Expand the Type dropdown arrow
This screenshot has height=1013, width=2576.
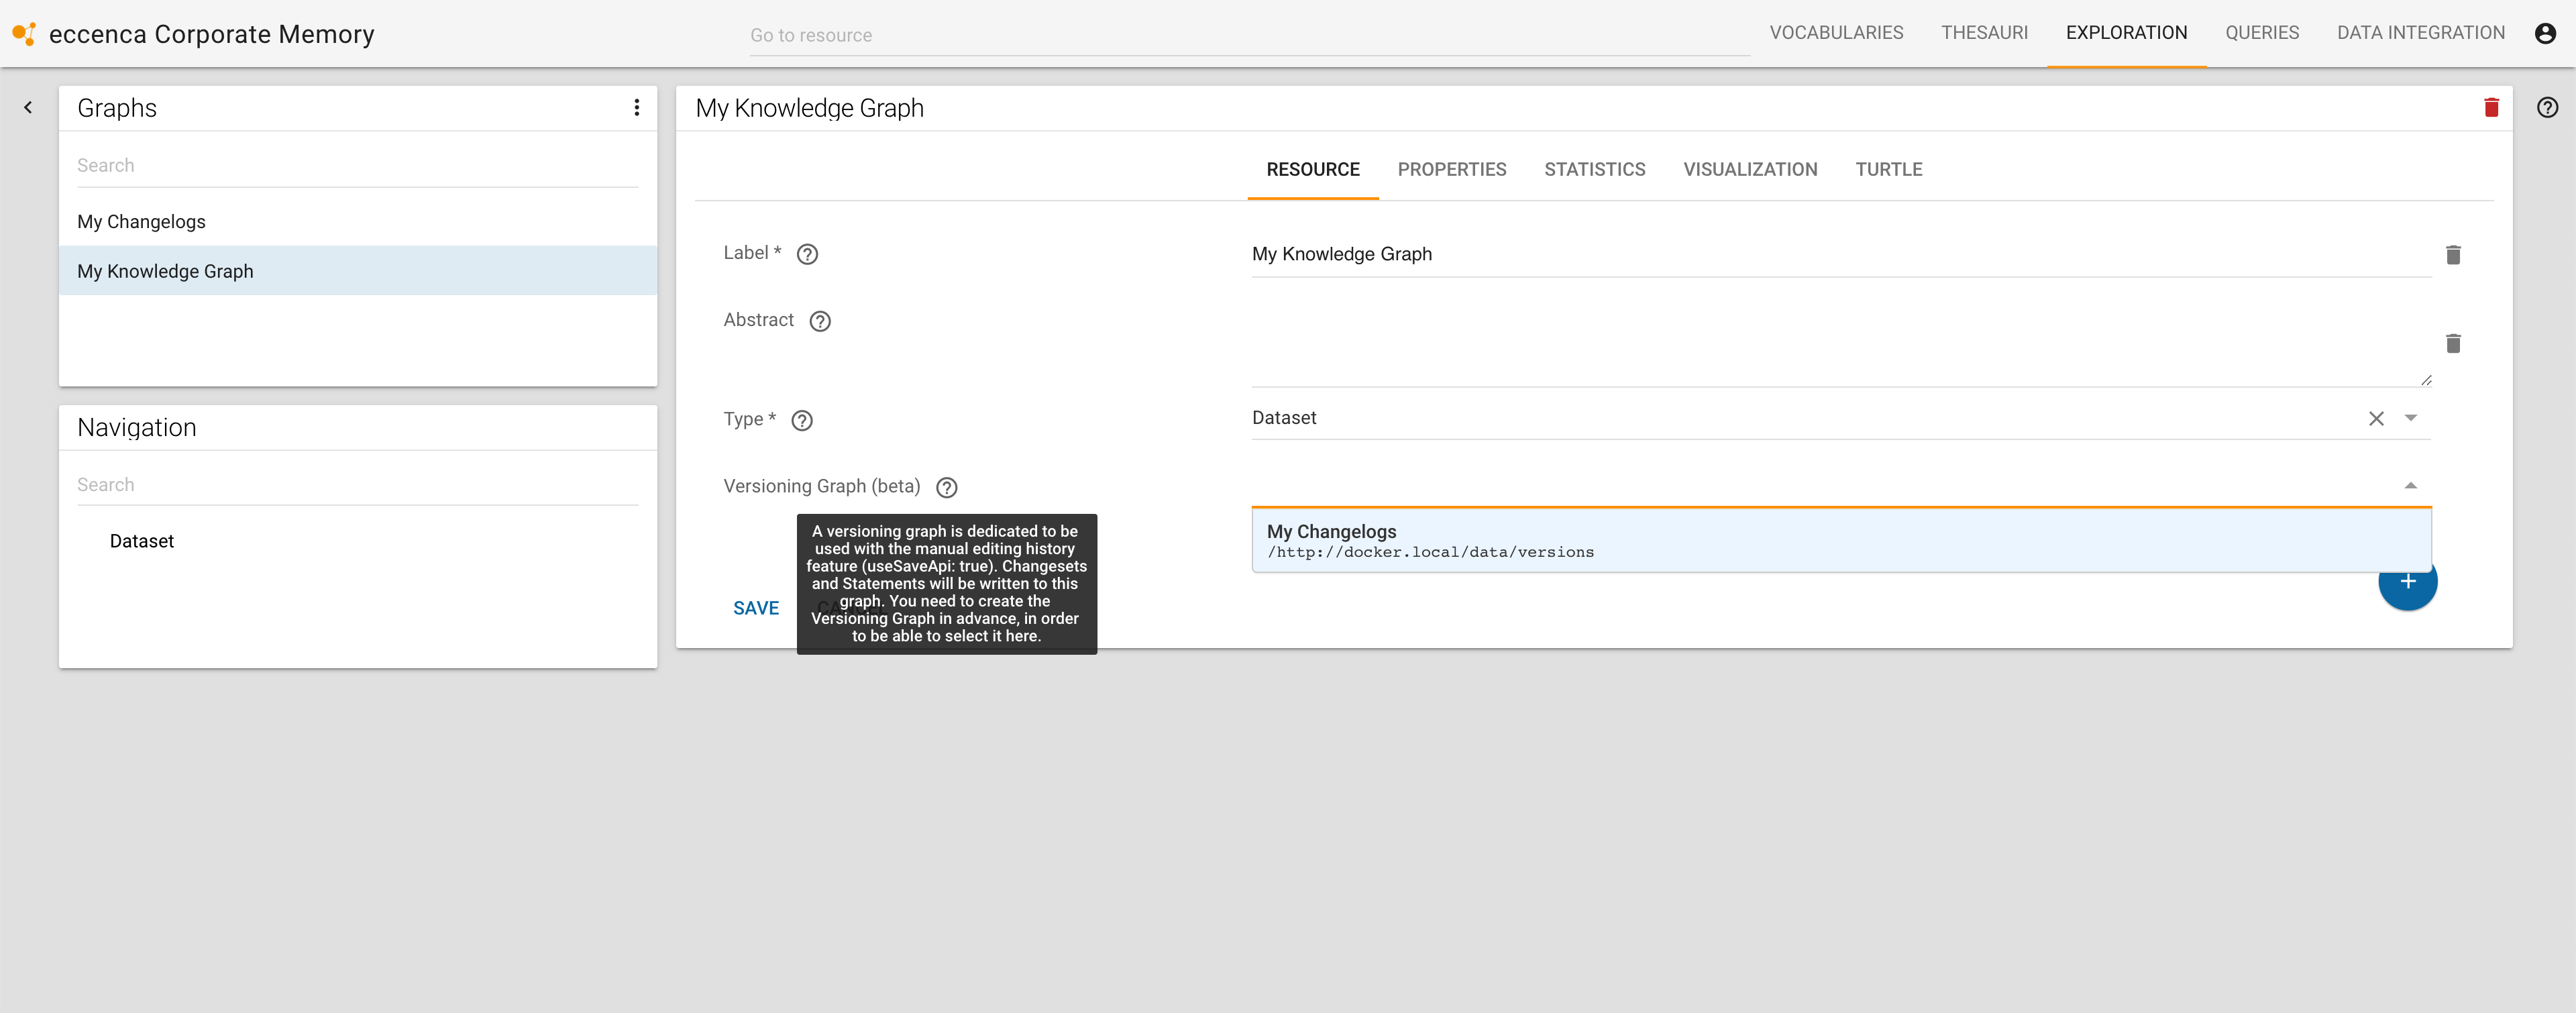point(2411,418)
